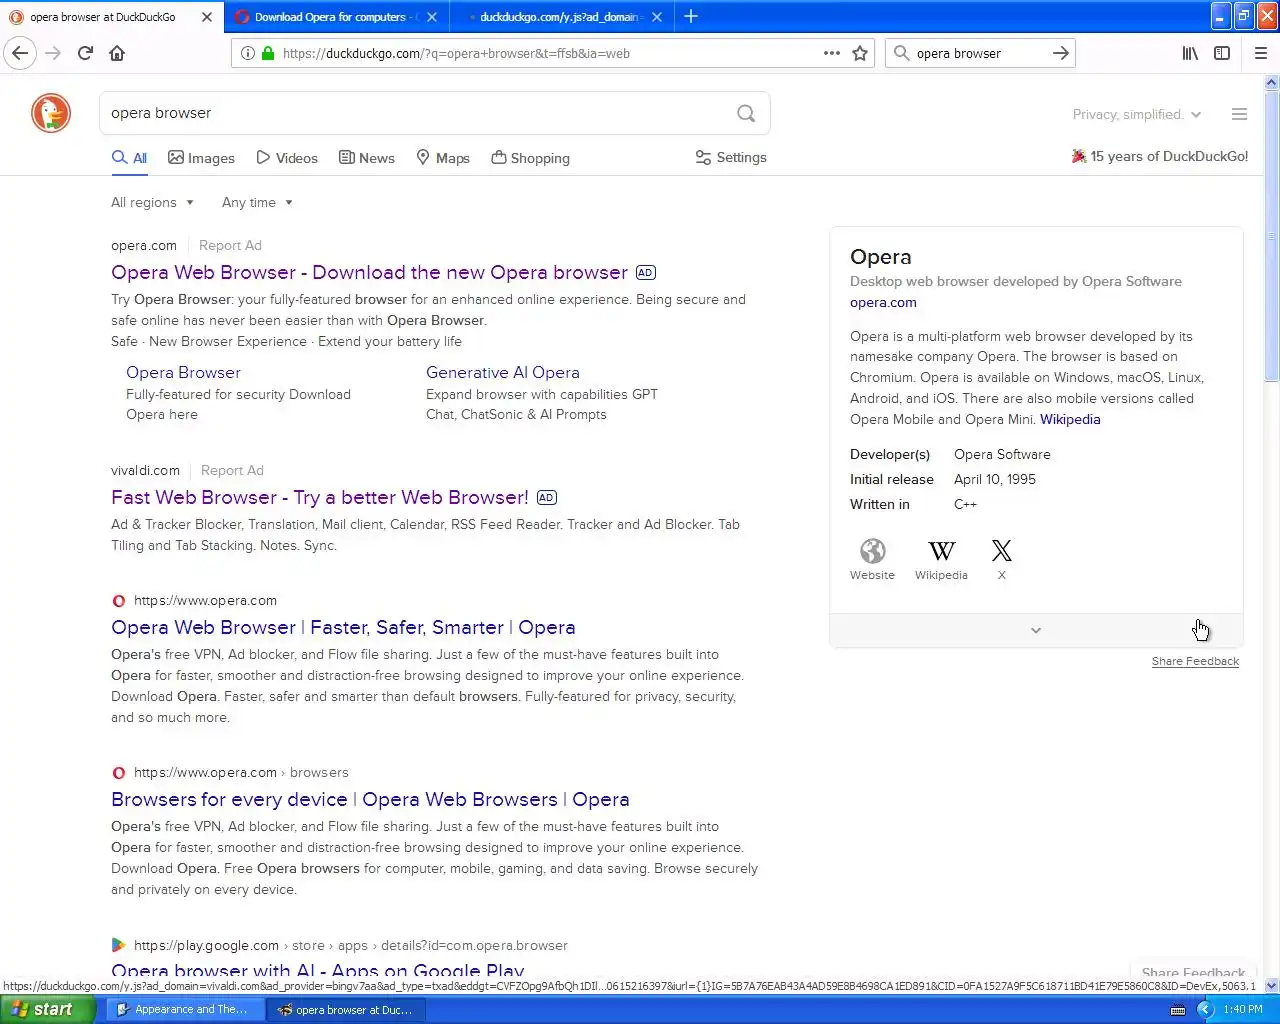
Task: Click '15 years of DuckDuckGo!' banner
Action: (1159, 156)
